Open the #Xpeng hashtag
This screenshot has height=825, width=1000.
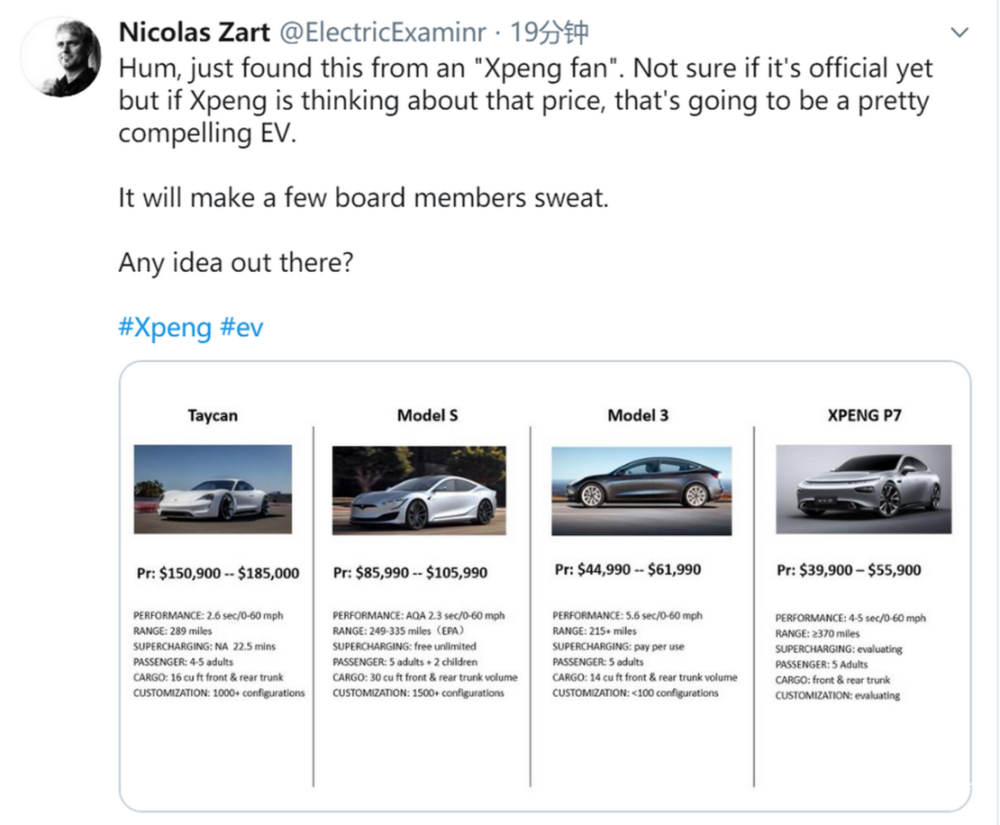click(x=165, y=327)
